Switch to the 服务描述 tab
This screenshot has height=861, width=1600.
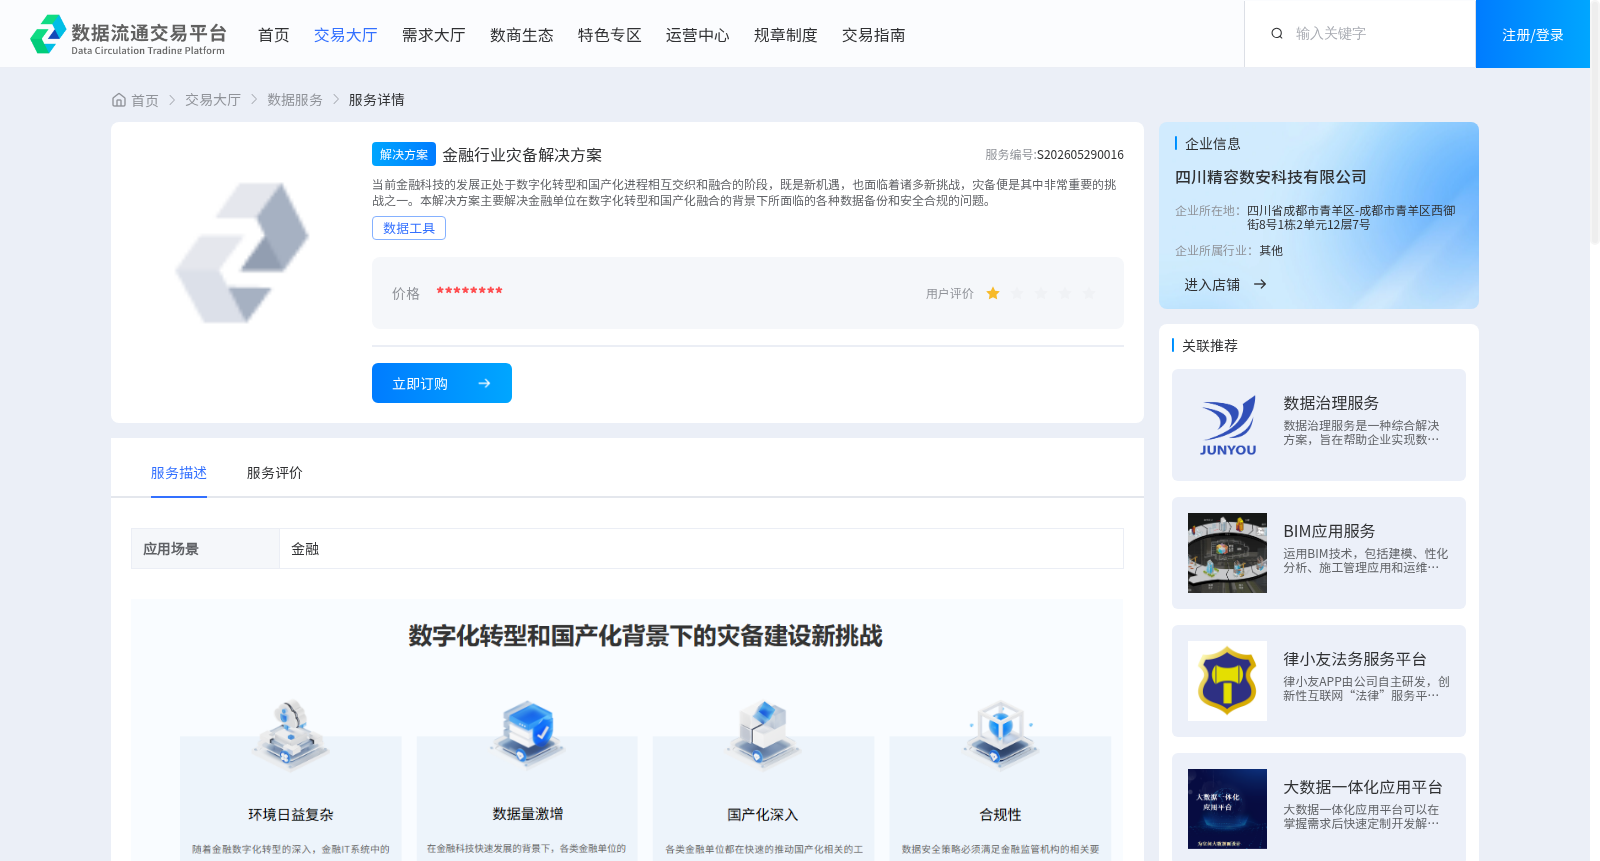coord(179,473)
